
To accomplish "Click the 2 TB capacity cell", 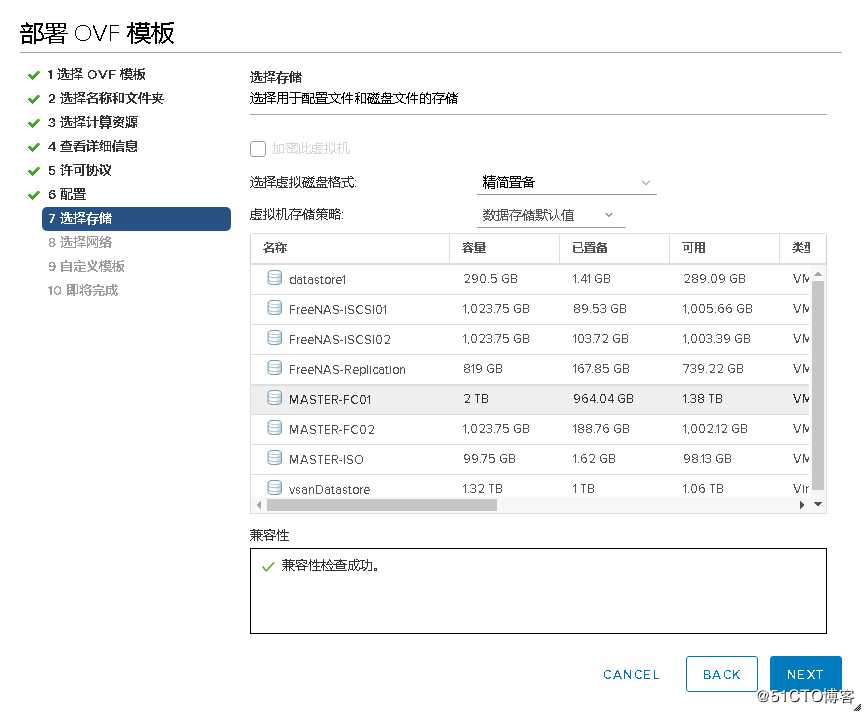I will pos(476,398).
